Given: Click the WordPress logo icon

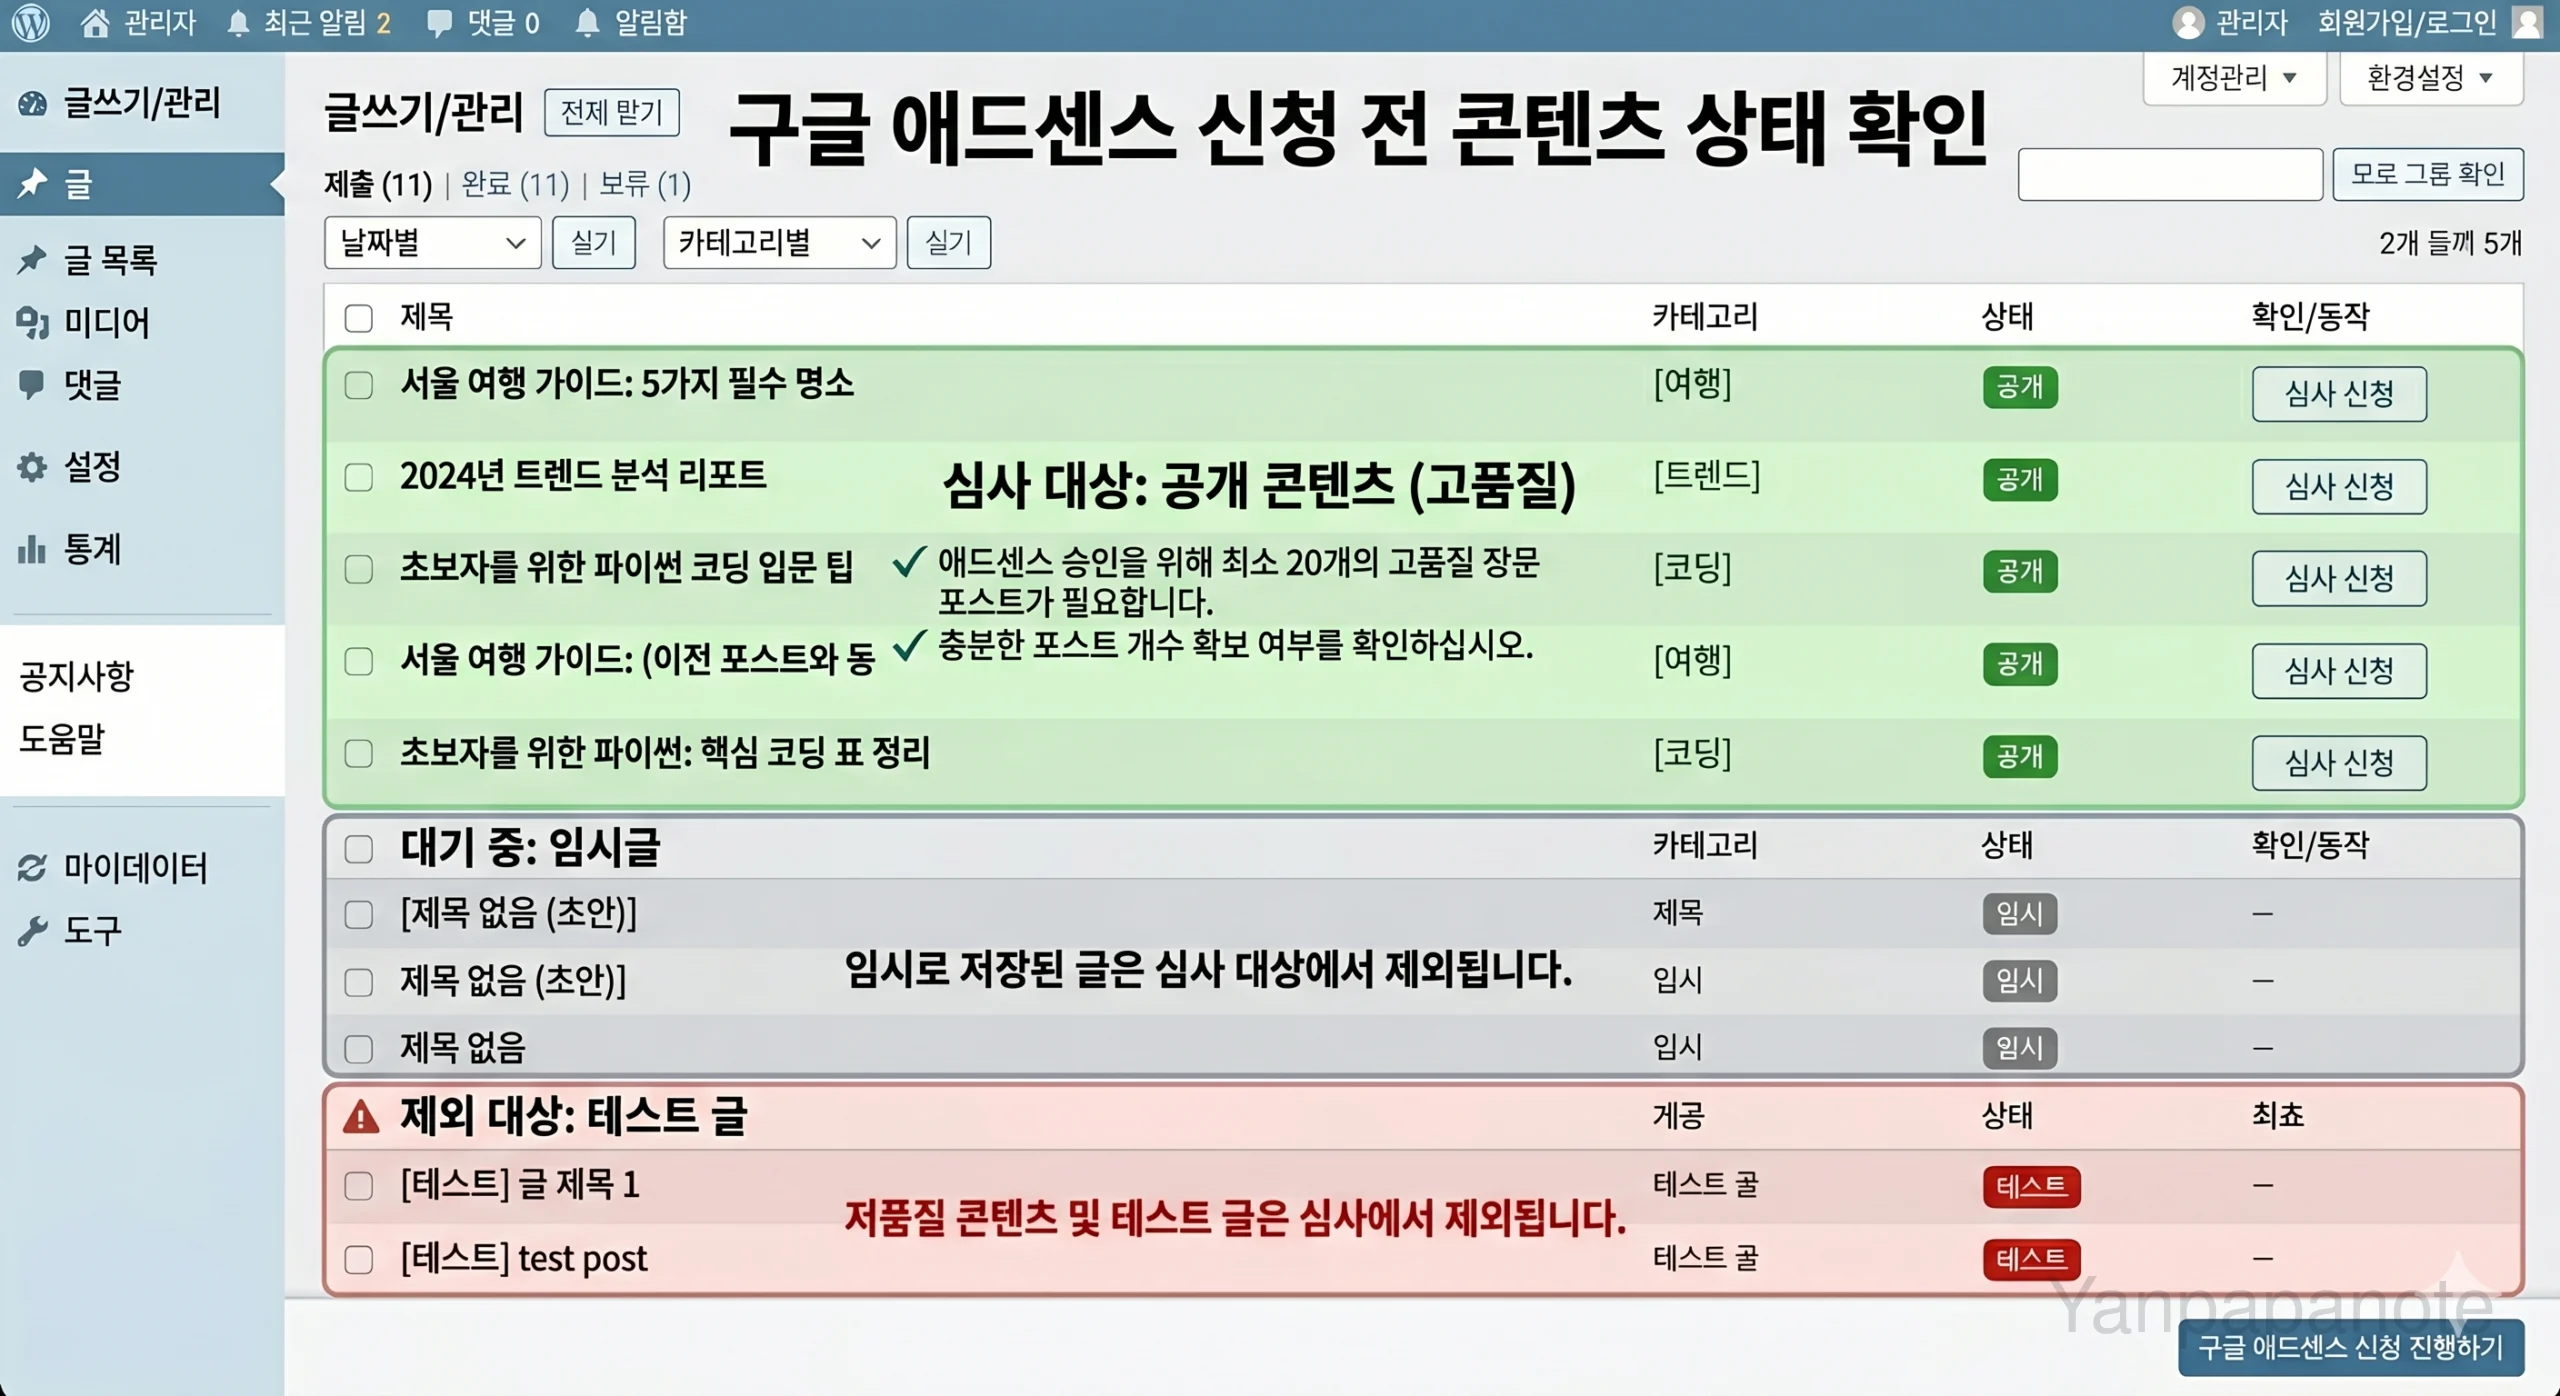Looking at the screenshot, I should (31, 22).
